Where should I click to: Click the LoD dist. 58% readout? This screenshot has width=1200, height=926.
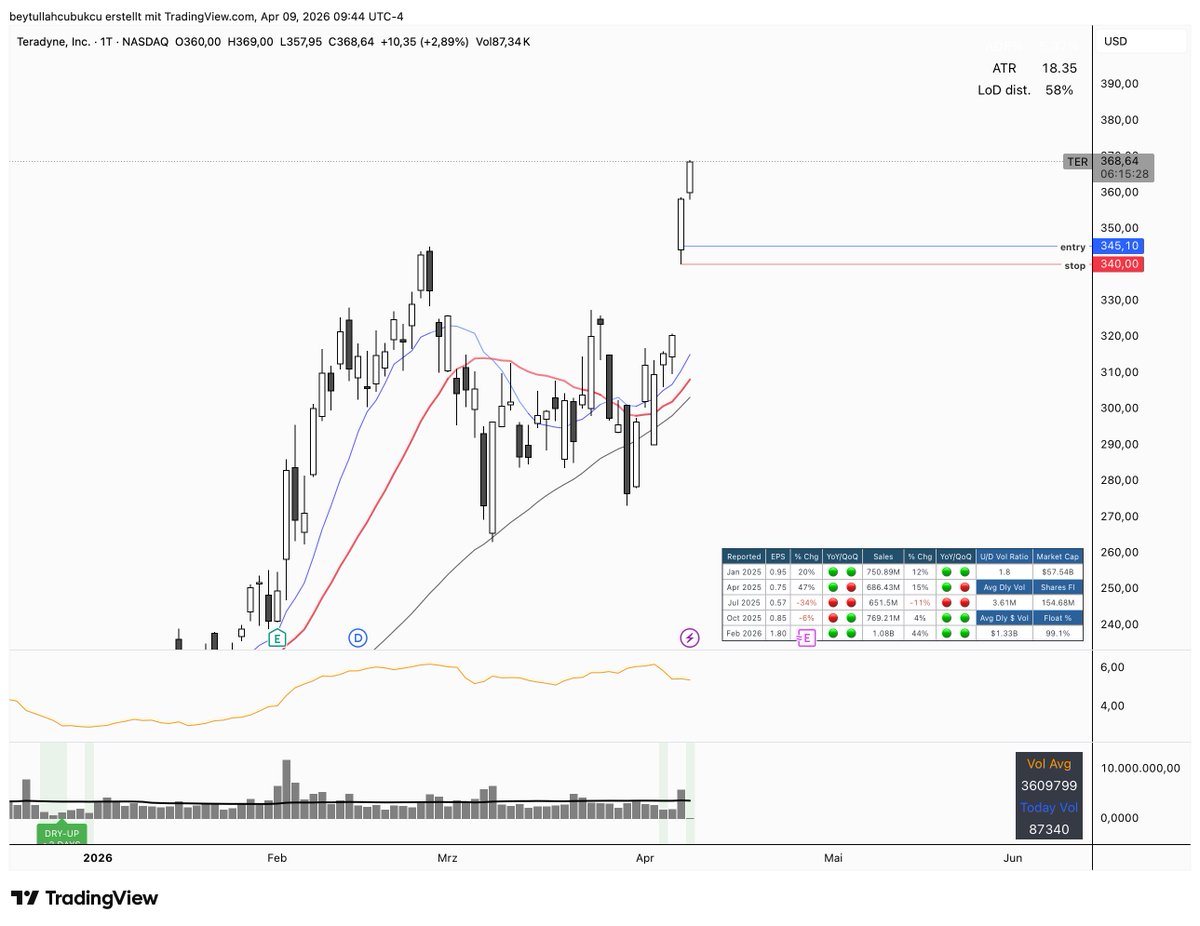(x=1025, y=90)
